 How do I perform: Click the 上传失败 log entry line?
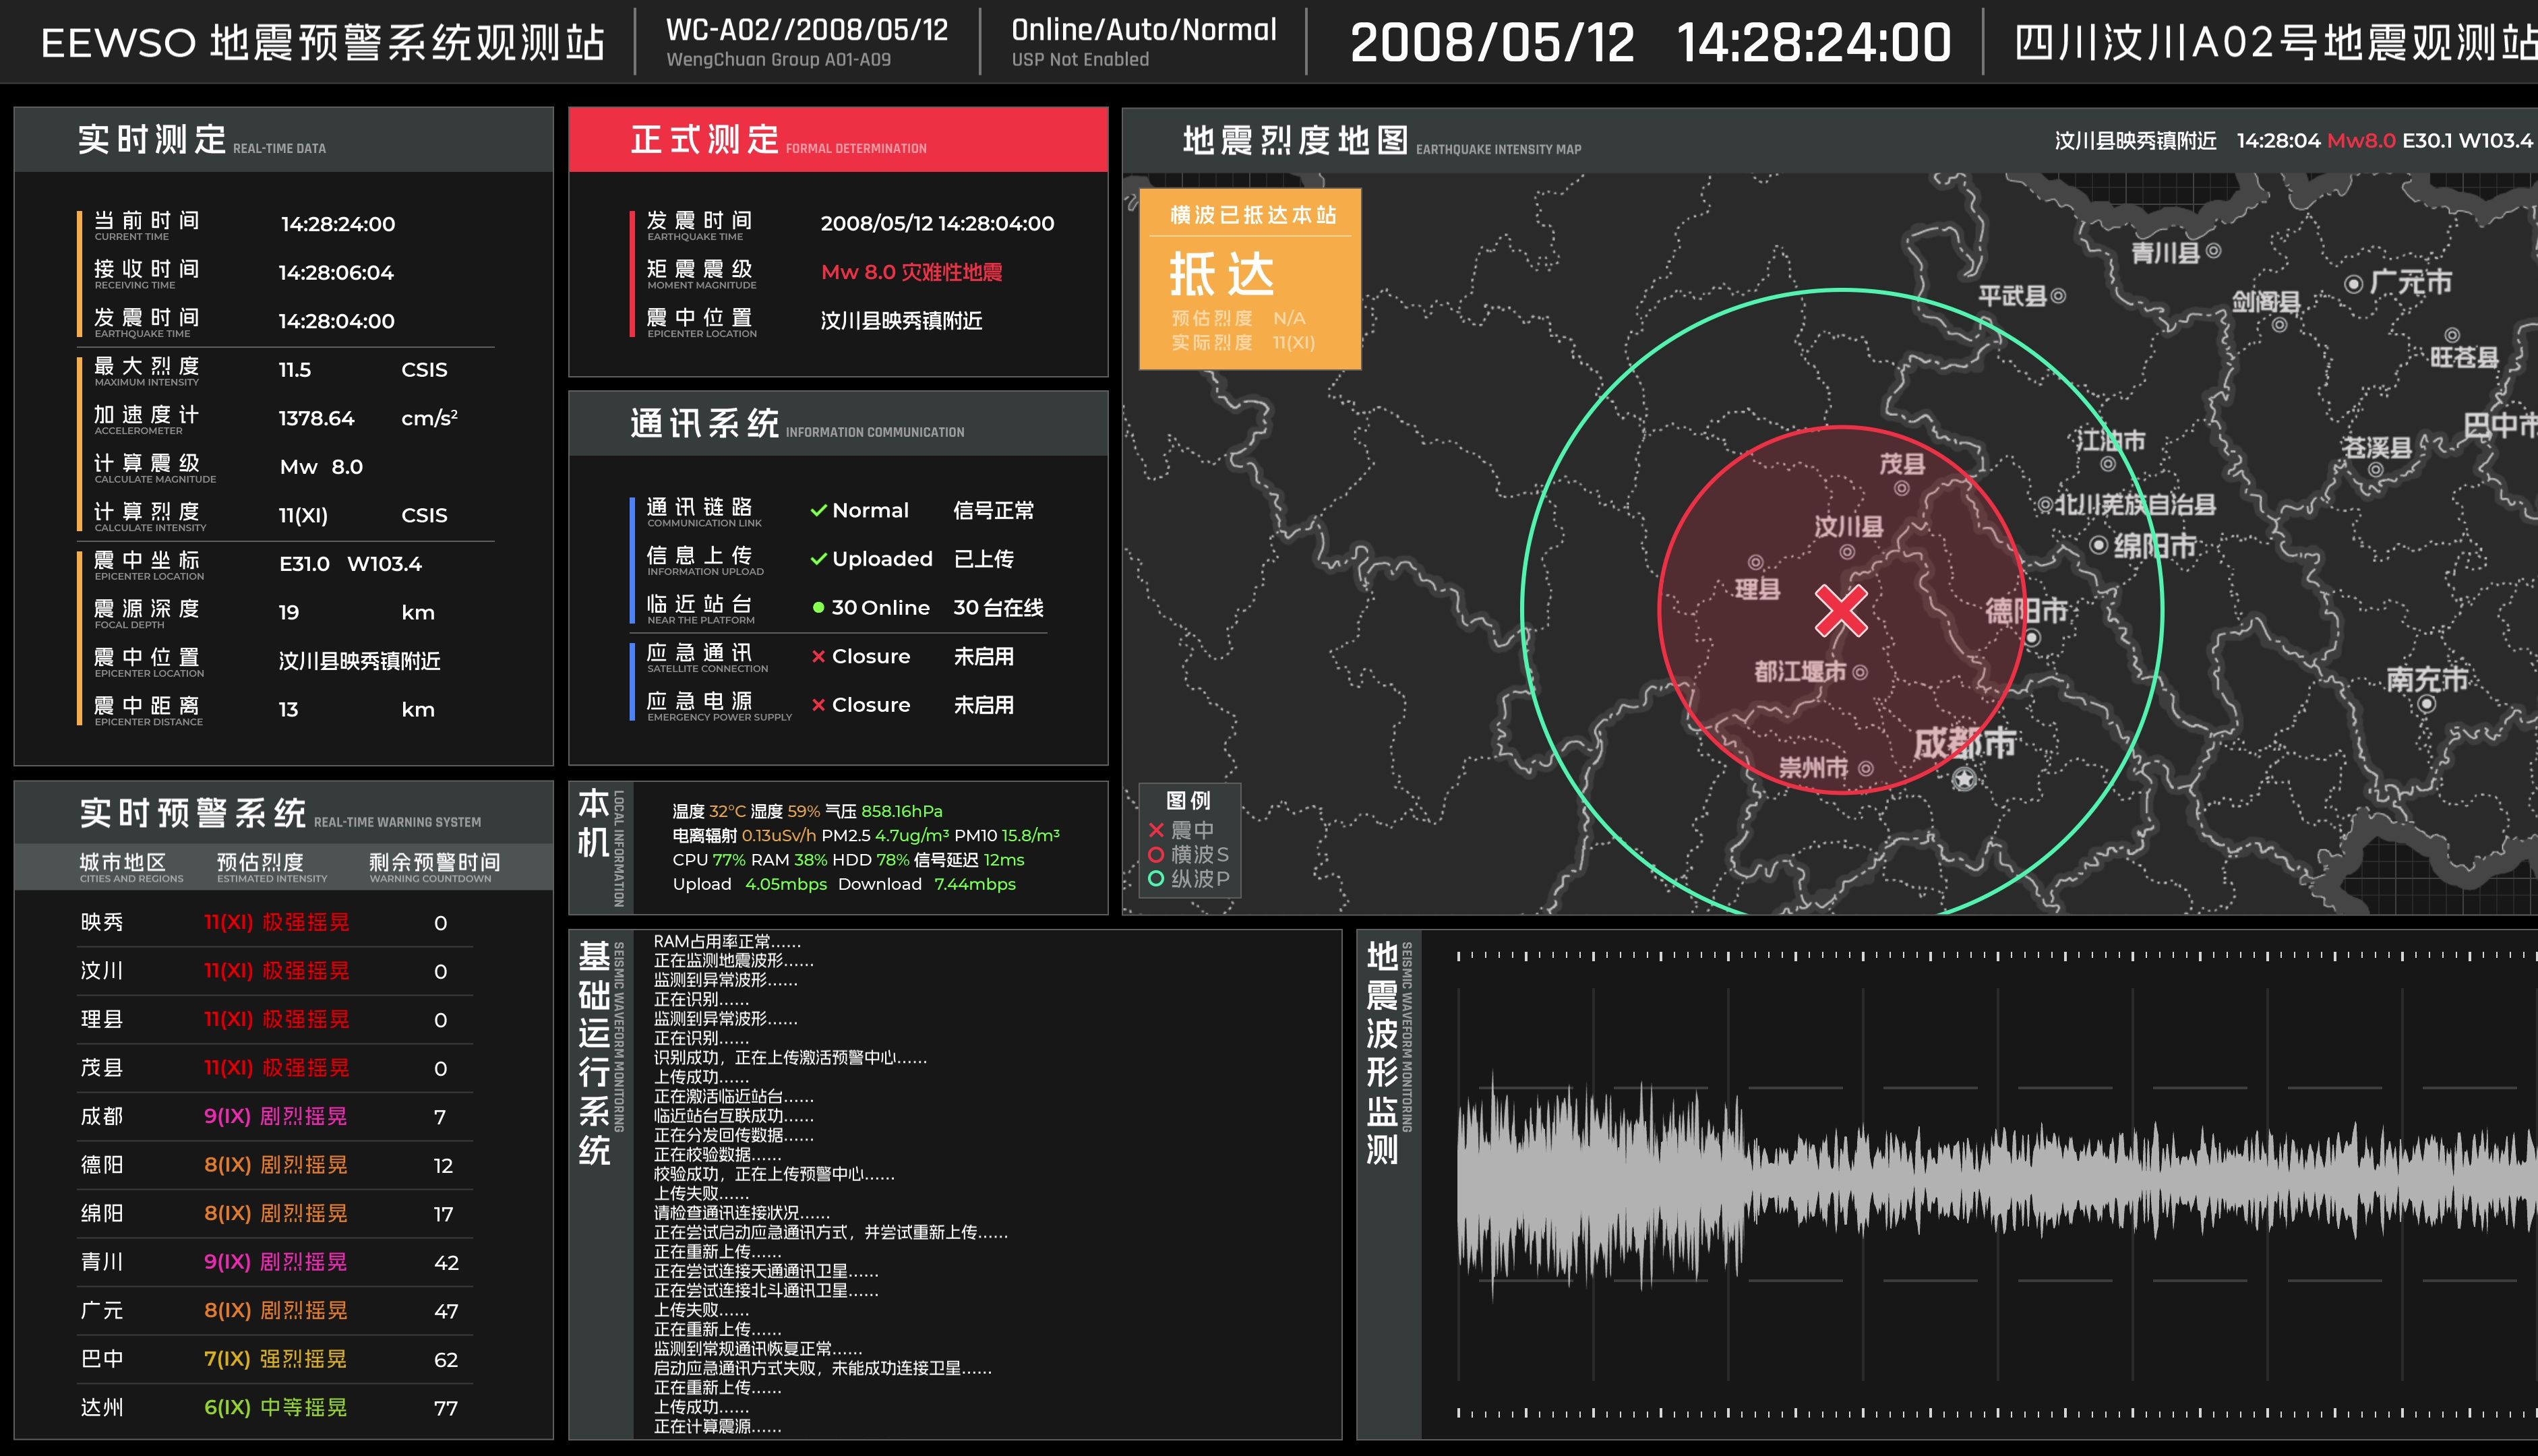click(701, 1193)
